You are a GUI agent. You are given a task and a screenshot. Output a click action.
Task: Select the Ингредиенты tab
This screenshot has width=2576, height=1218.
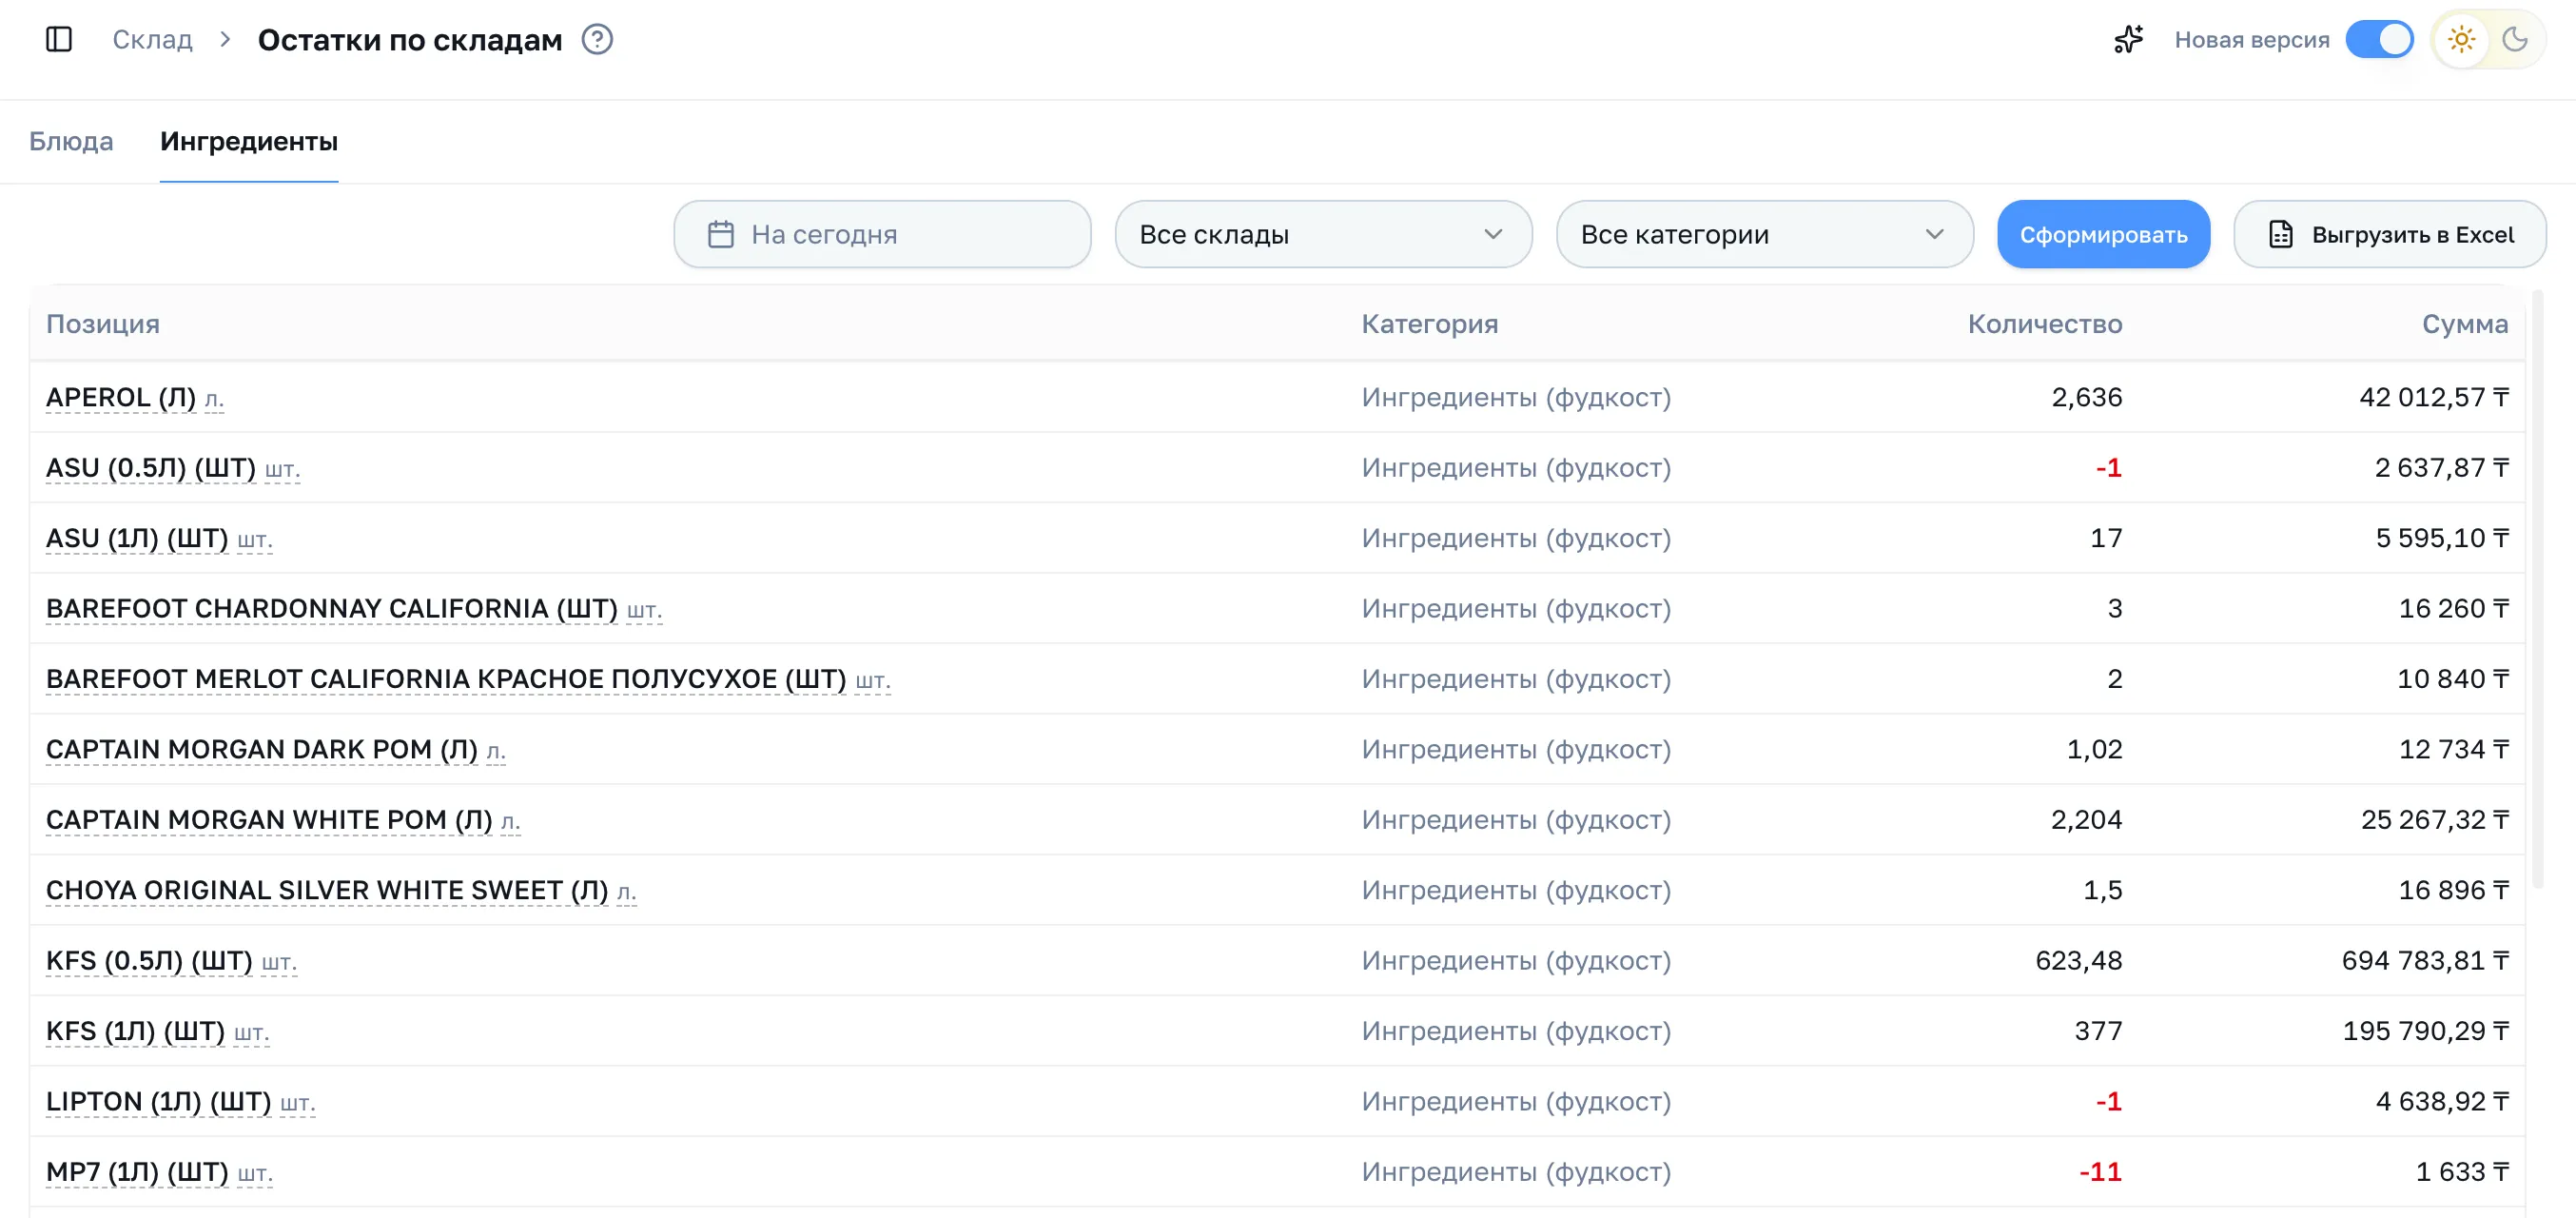tap(249, 141)
